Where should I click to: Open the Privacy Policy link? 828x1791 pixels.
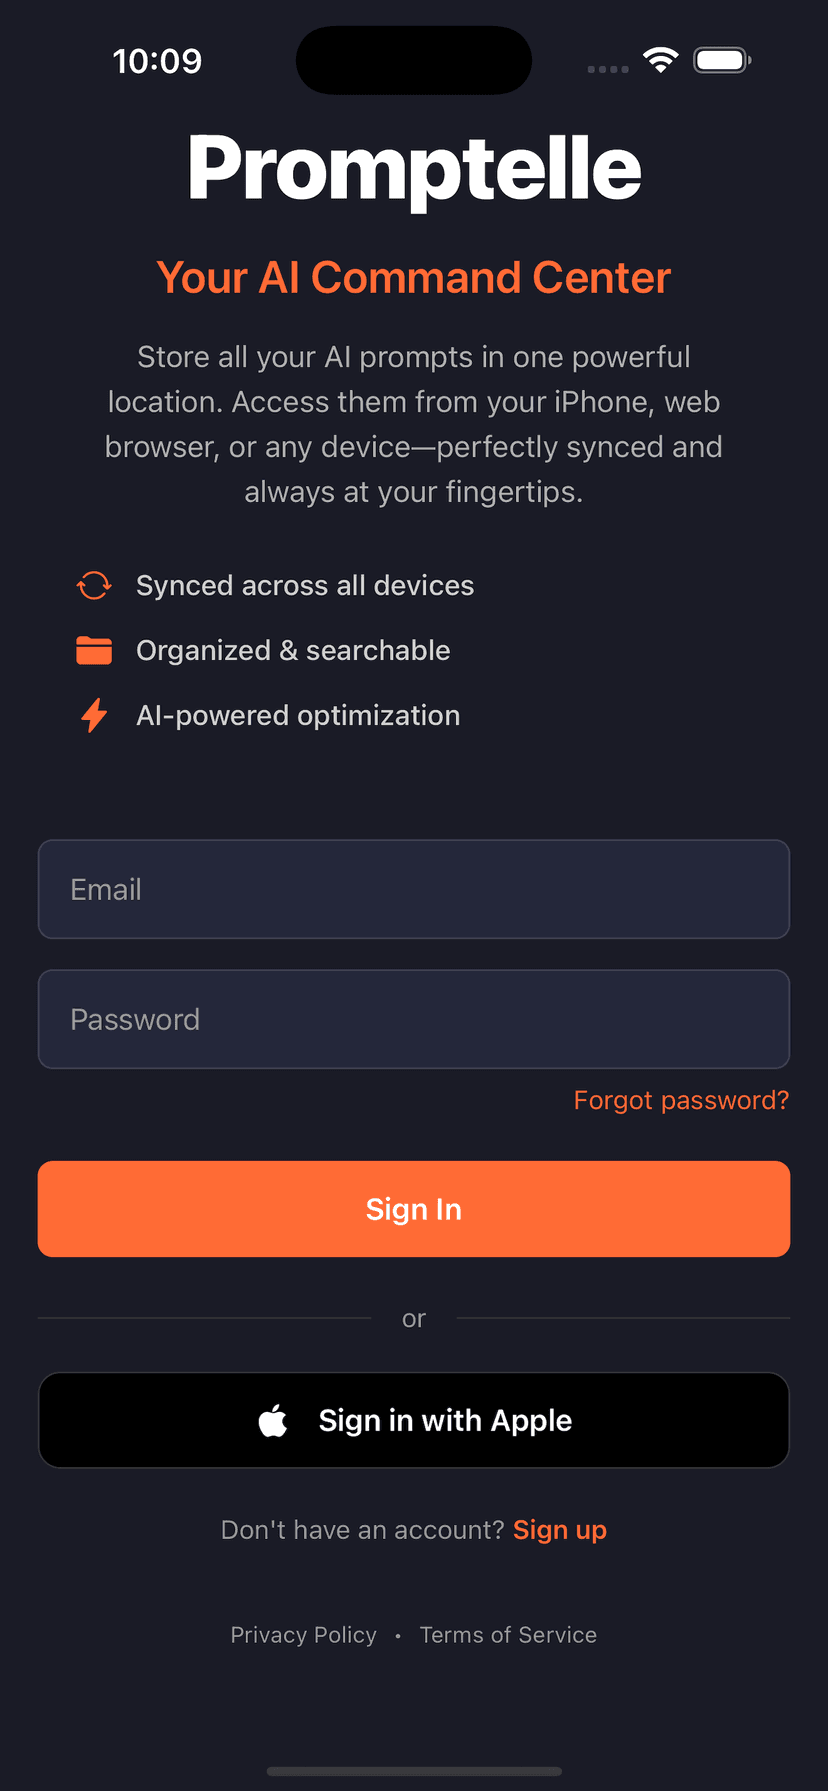303,1634
